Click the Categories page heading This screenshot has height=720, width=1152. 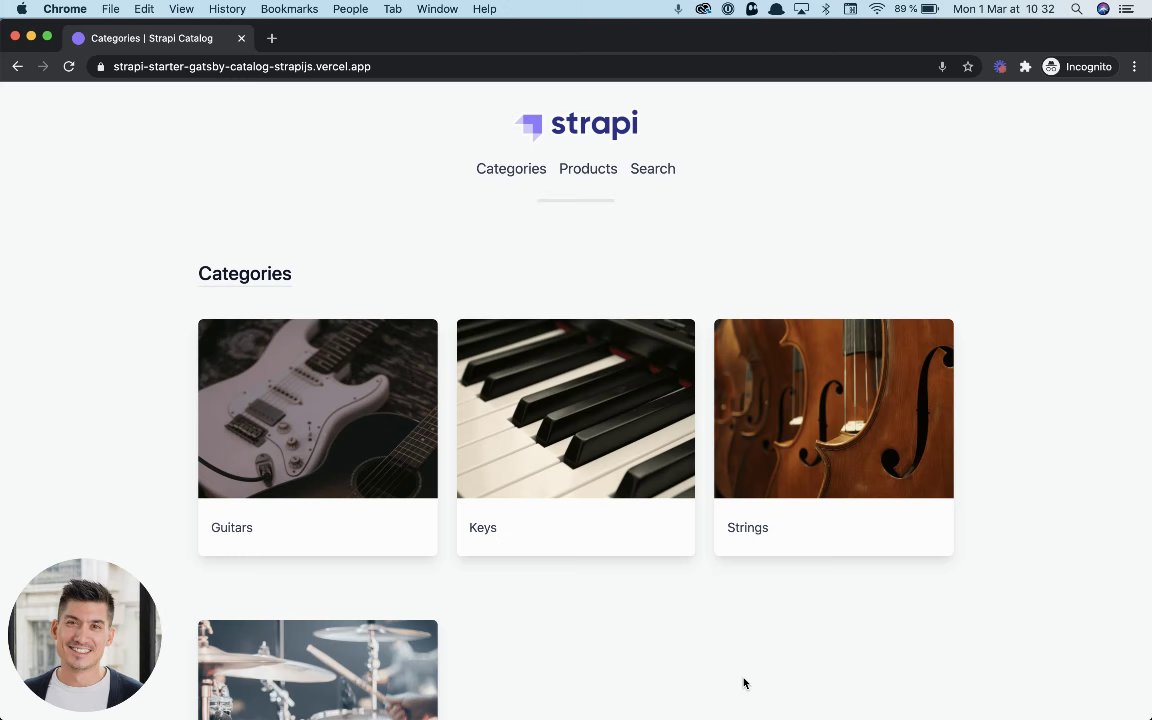click(x=245, y=273)
